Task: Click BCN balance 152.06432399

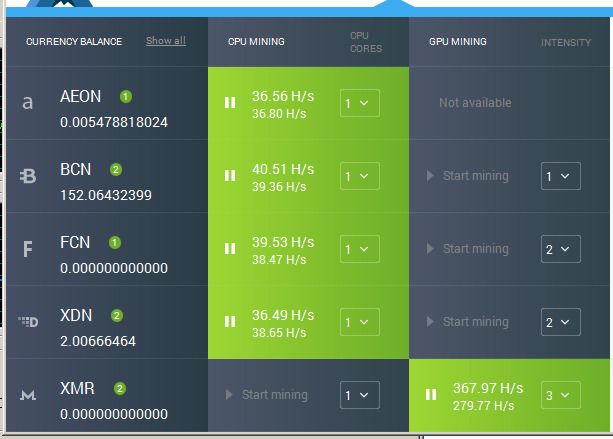Action: coord(106,195)
